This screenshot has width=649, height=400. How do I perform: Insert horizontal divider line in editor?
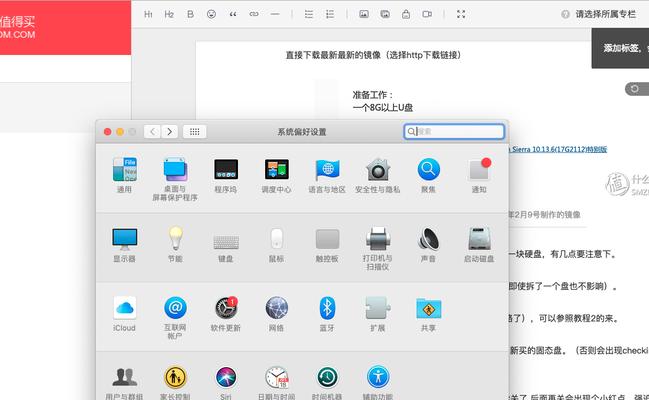coord(275,14)
